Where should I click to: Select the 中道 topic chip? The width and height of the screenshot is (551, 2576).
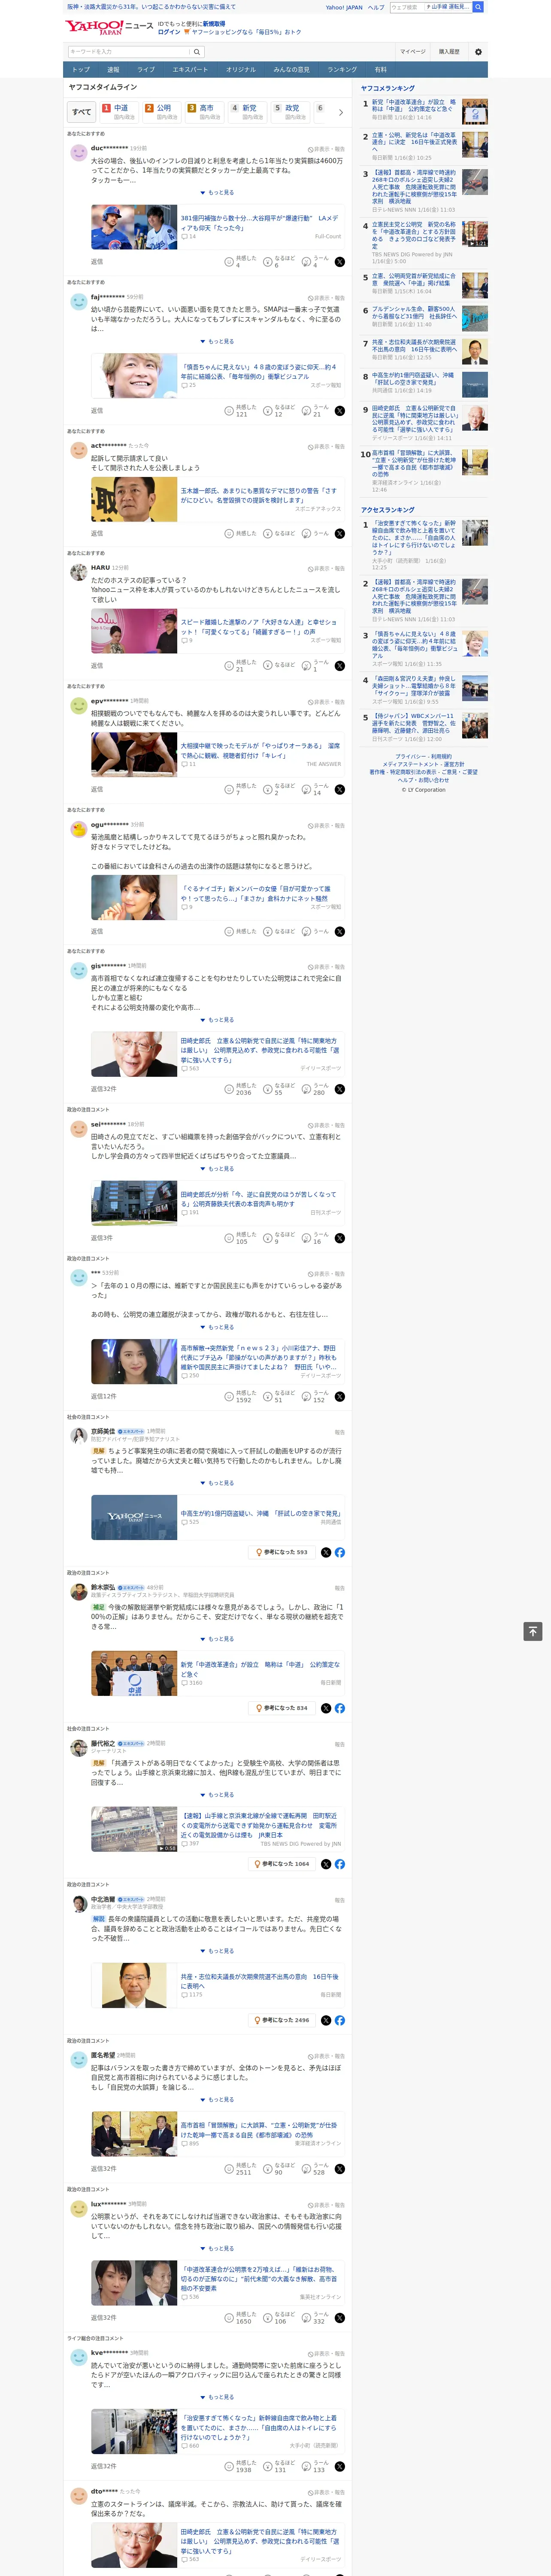pyautogui.click(x=118, y=112)
